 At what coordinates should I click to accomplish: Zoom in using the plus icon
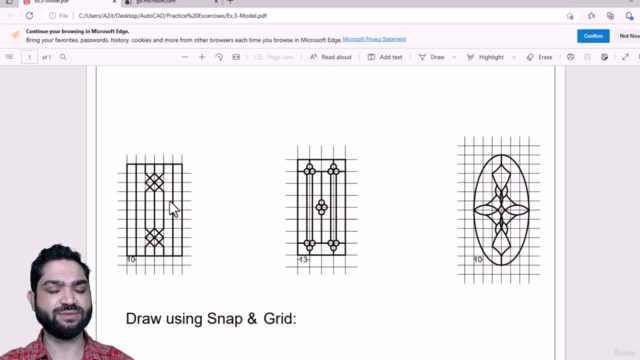pyautogui.click(x=202, y=57)
